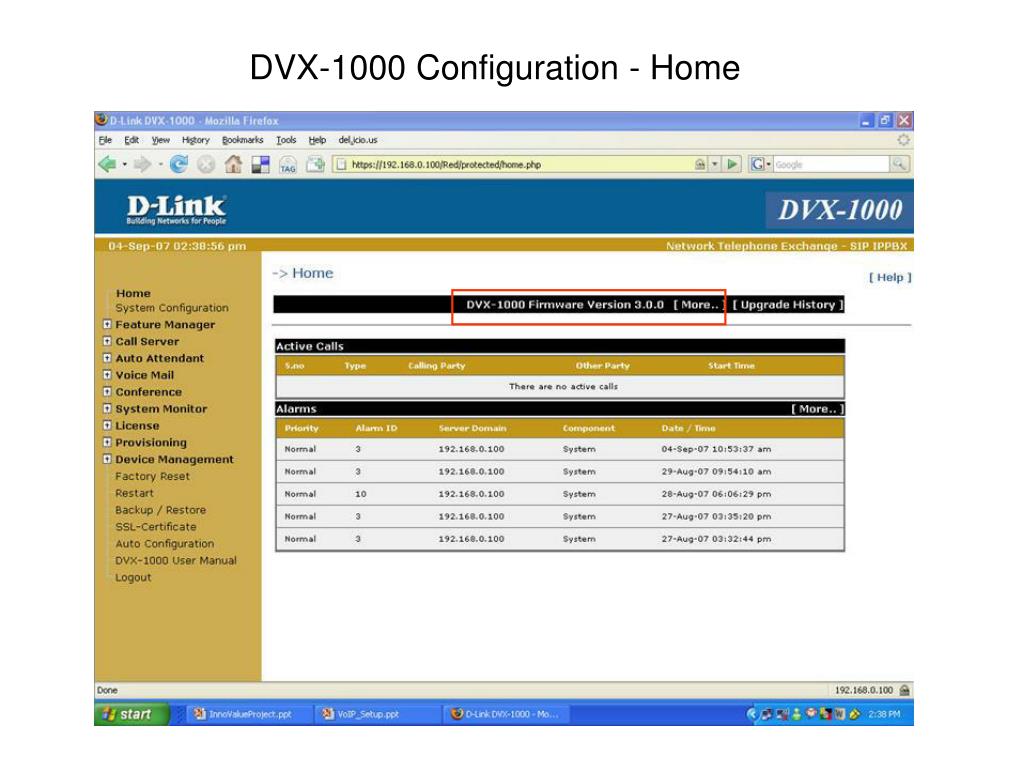1024x768 pixels.
Task: Expand the Voice Mail tree node
Action: click(x=107, y=375)
